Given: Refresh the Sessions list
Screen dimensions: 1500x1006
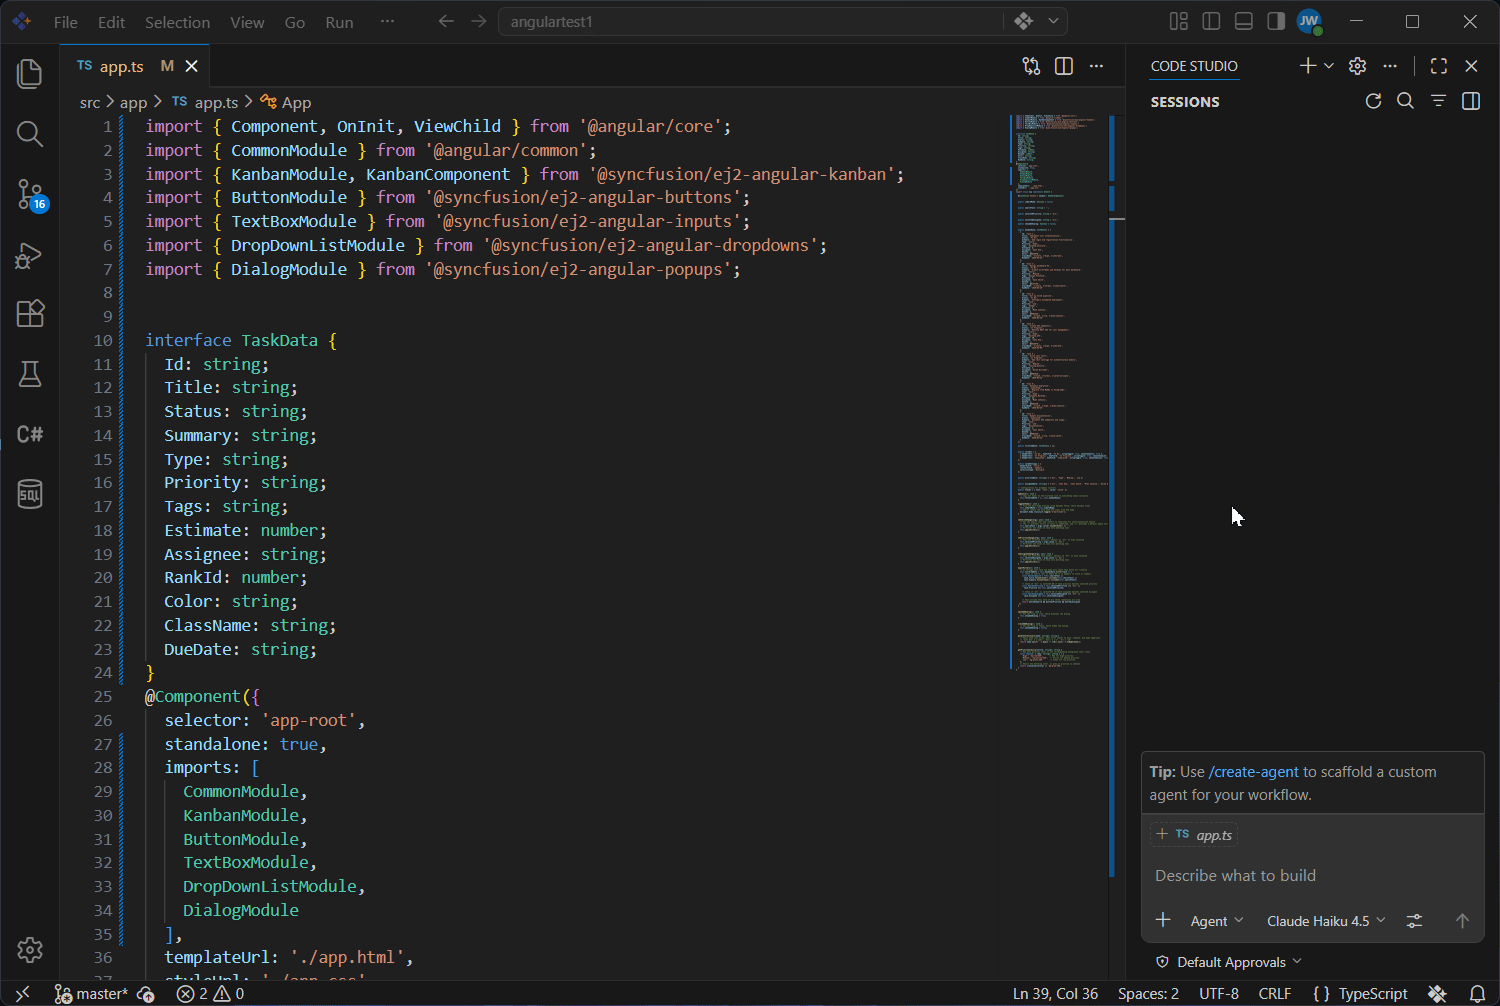Looking at the screenshot, I should [x=1373, y=101].
